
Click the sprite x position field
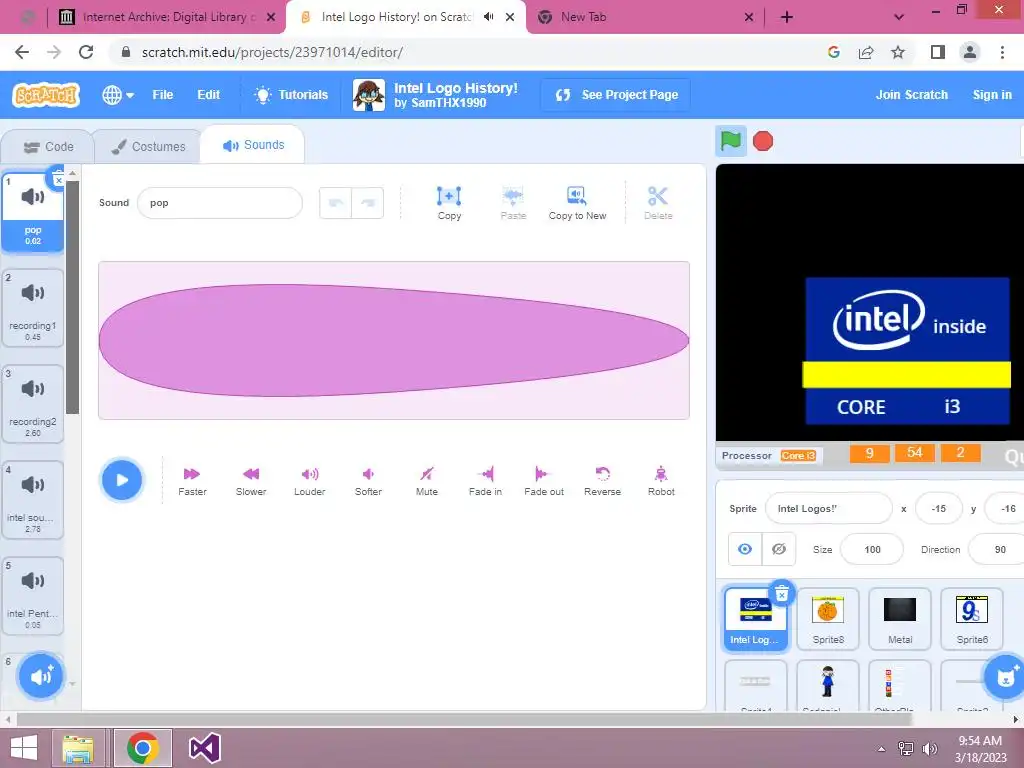point(938,509)
